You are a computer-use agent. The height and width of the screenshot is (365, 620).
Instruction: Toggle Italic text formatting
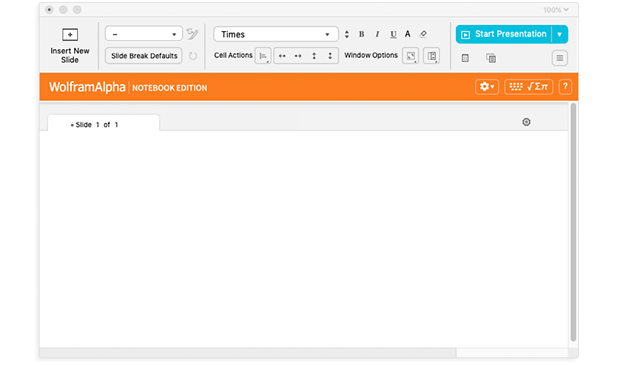tap(377, 34)
